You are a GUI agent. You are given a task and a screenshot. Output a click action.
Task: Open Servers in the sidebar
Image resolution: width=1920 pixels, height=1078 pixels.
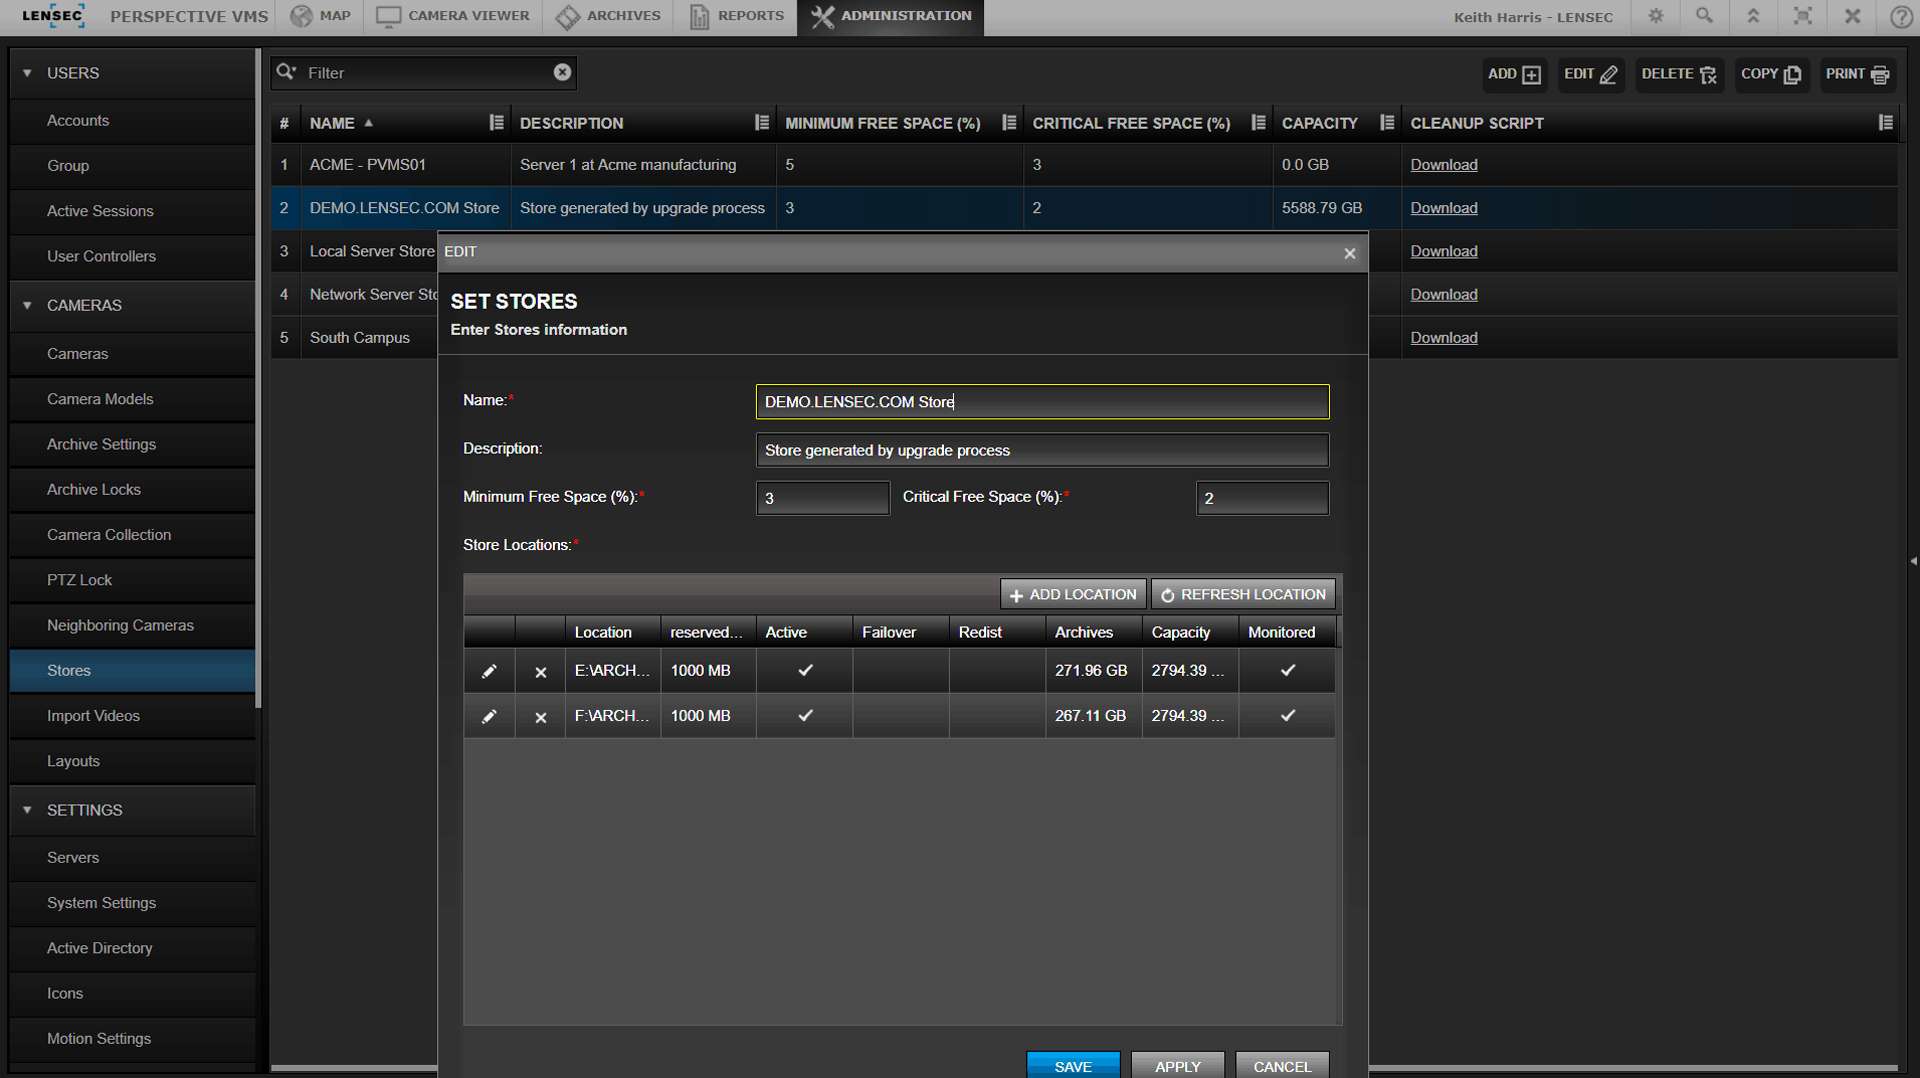click(x=132, y=857)
